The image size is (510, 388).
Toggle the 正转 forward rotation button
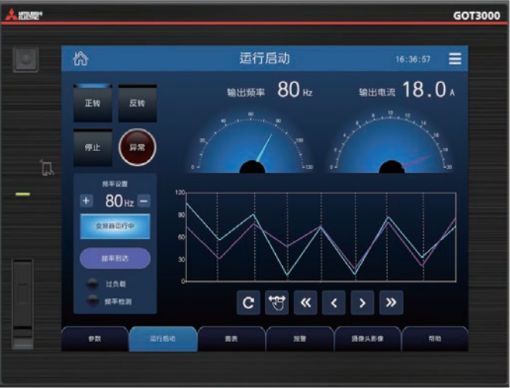pos(93,103)
